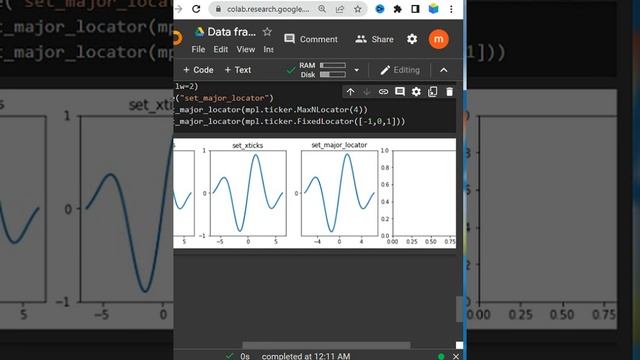Screen dimensions: 640x360
Task: Copy link to the cell
Action: coord(383,92)
